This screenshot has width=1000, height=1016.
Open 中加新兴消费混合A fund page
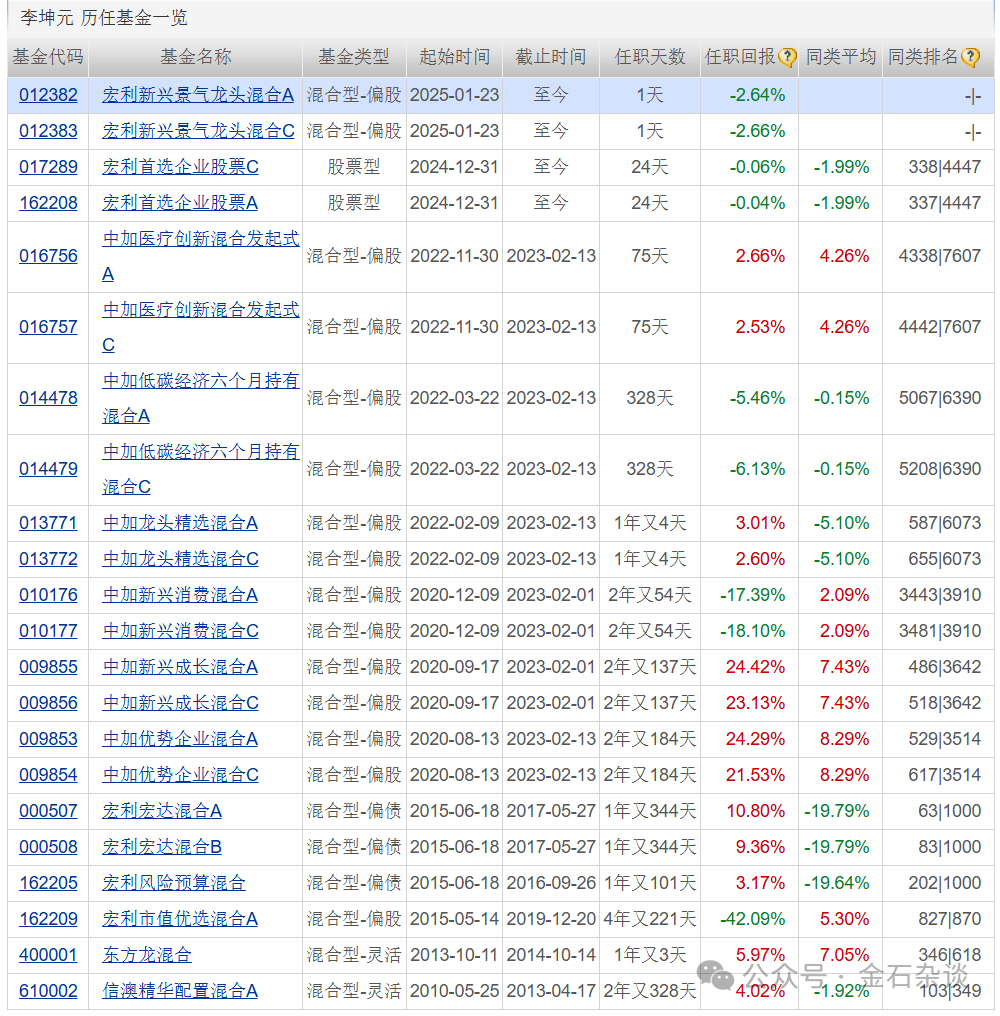(x=180, y=595)
